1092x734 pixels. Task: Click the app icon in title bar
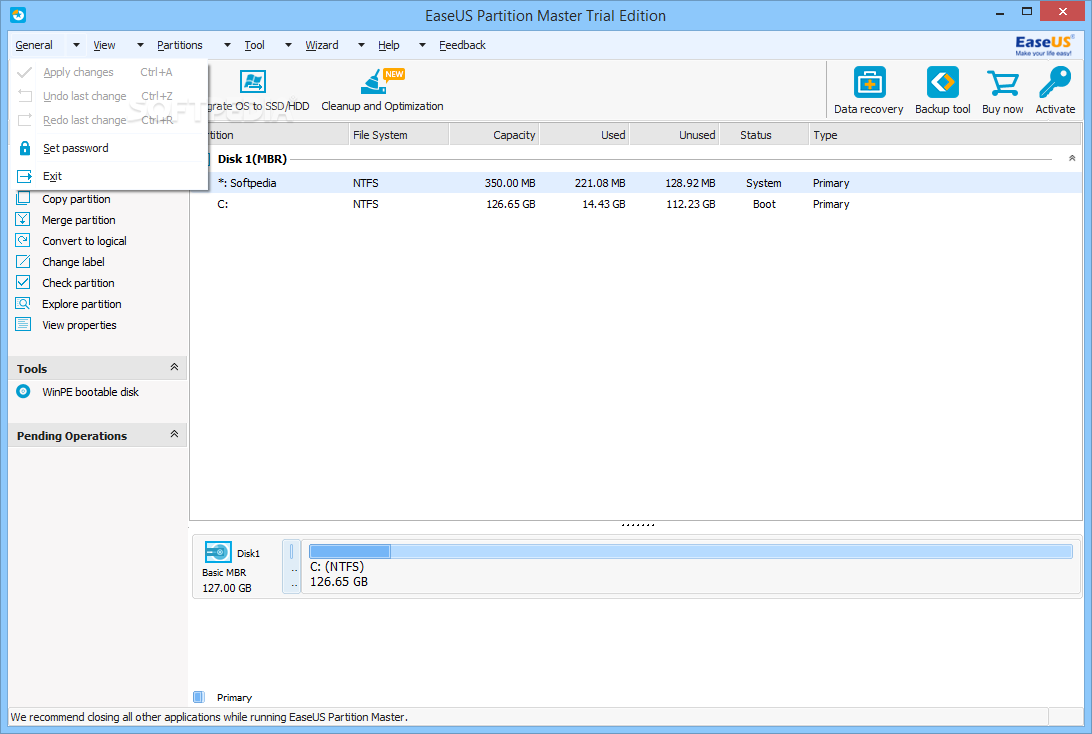[18, 15]
